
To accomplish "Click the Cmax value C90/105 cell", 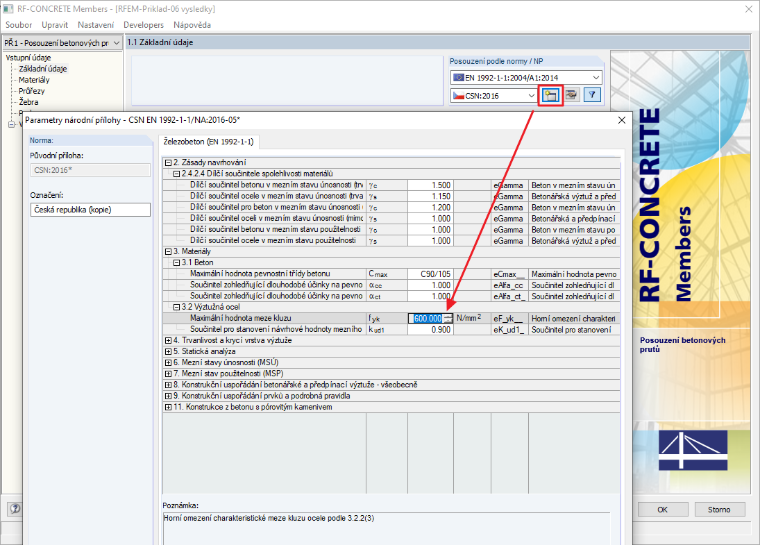I will [x=430, y=274].
